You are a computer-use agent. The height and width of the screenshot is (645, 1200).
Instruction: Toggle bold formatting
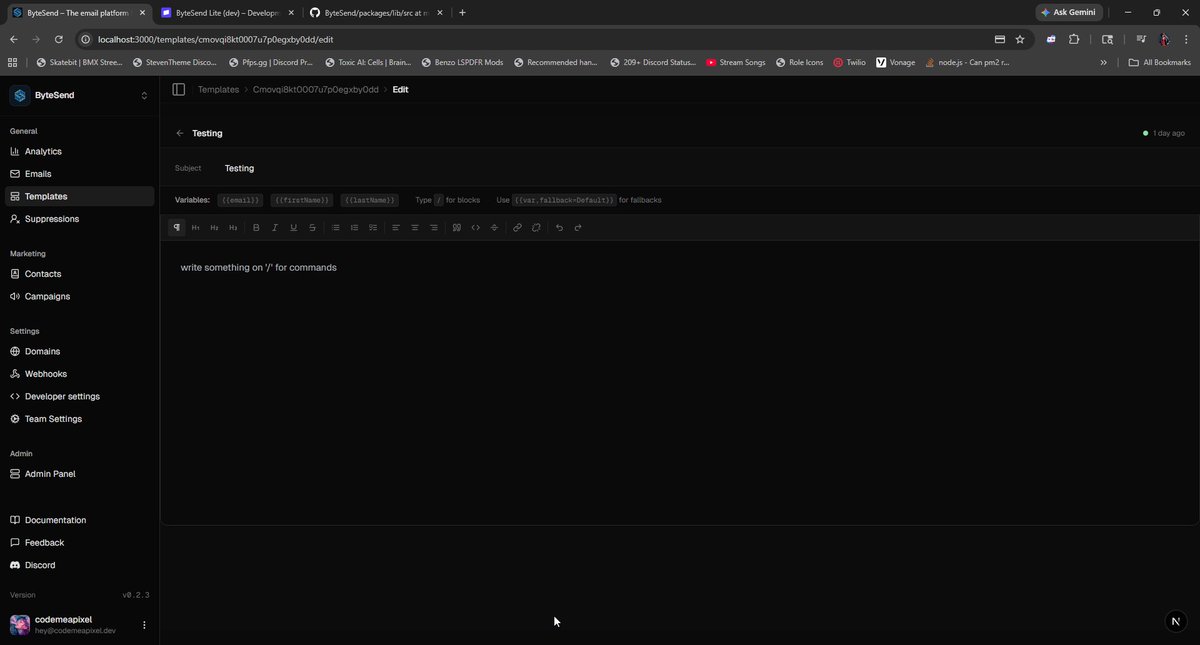point(256,227)
